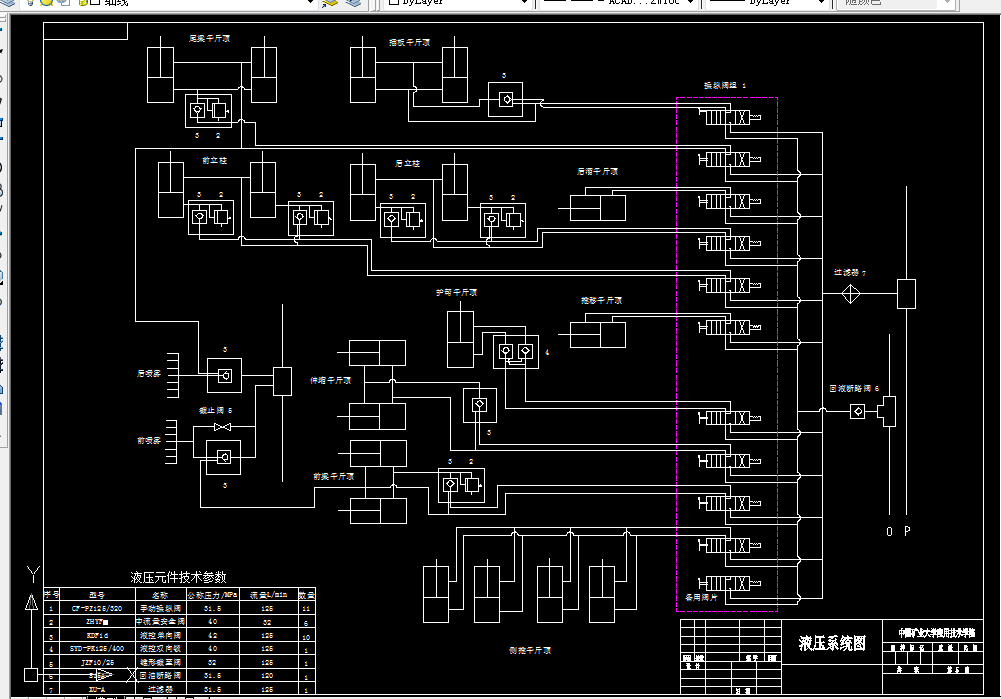Select the O port label
Screen dimensions: 1001x699
(x=889, y=531)
